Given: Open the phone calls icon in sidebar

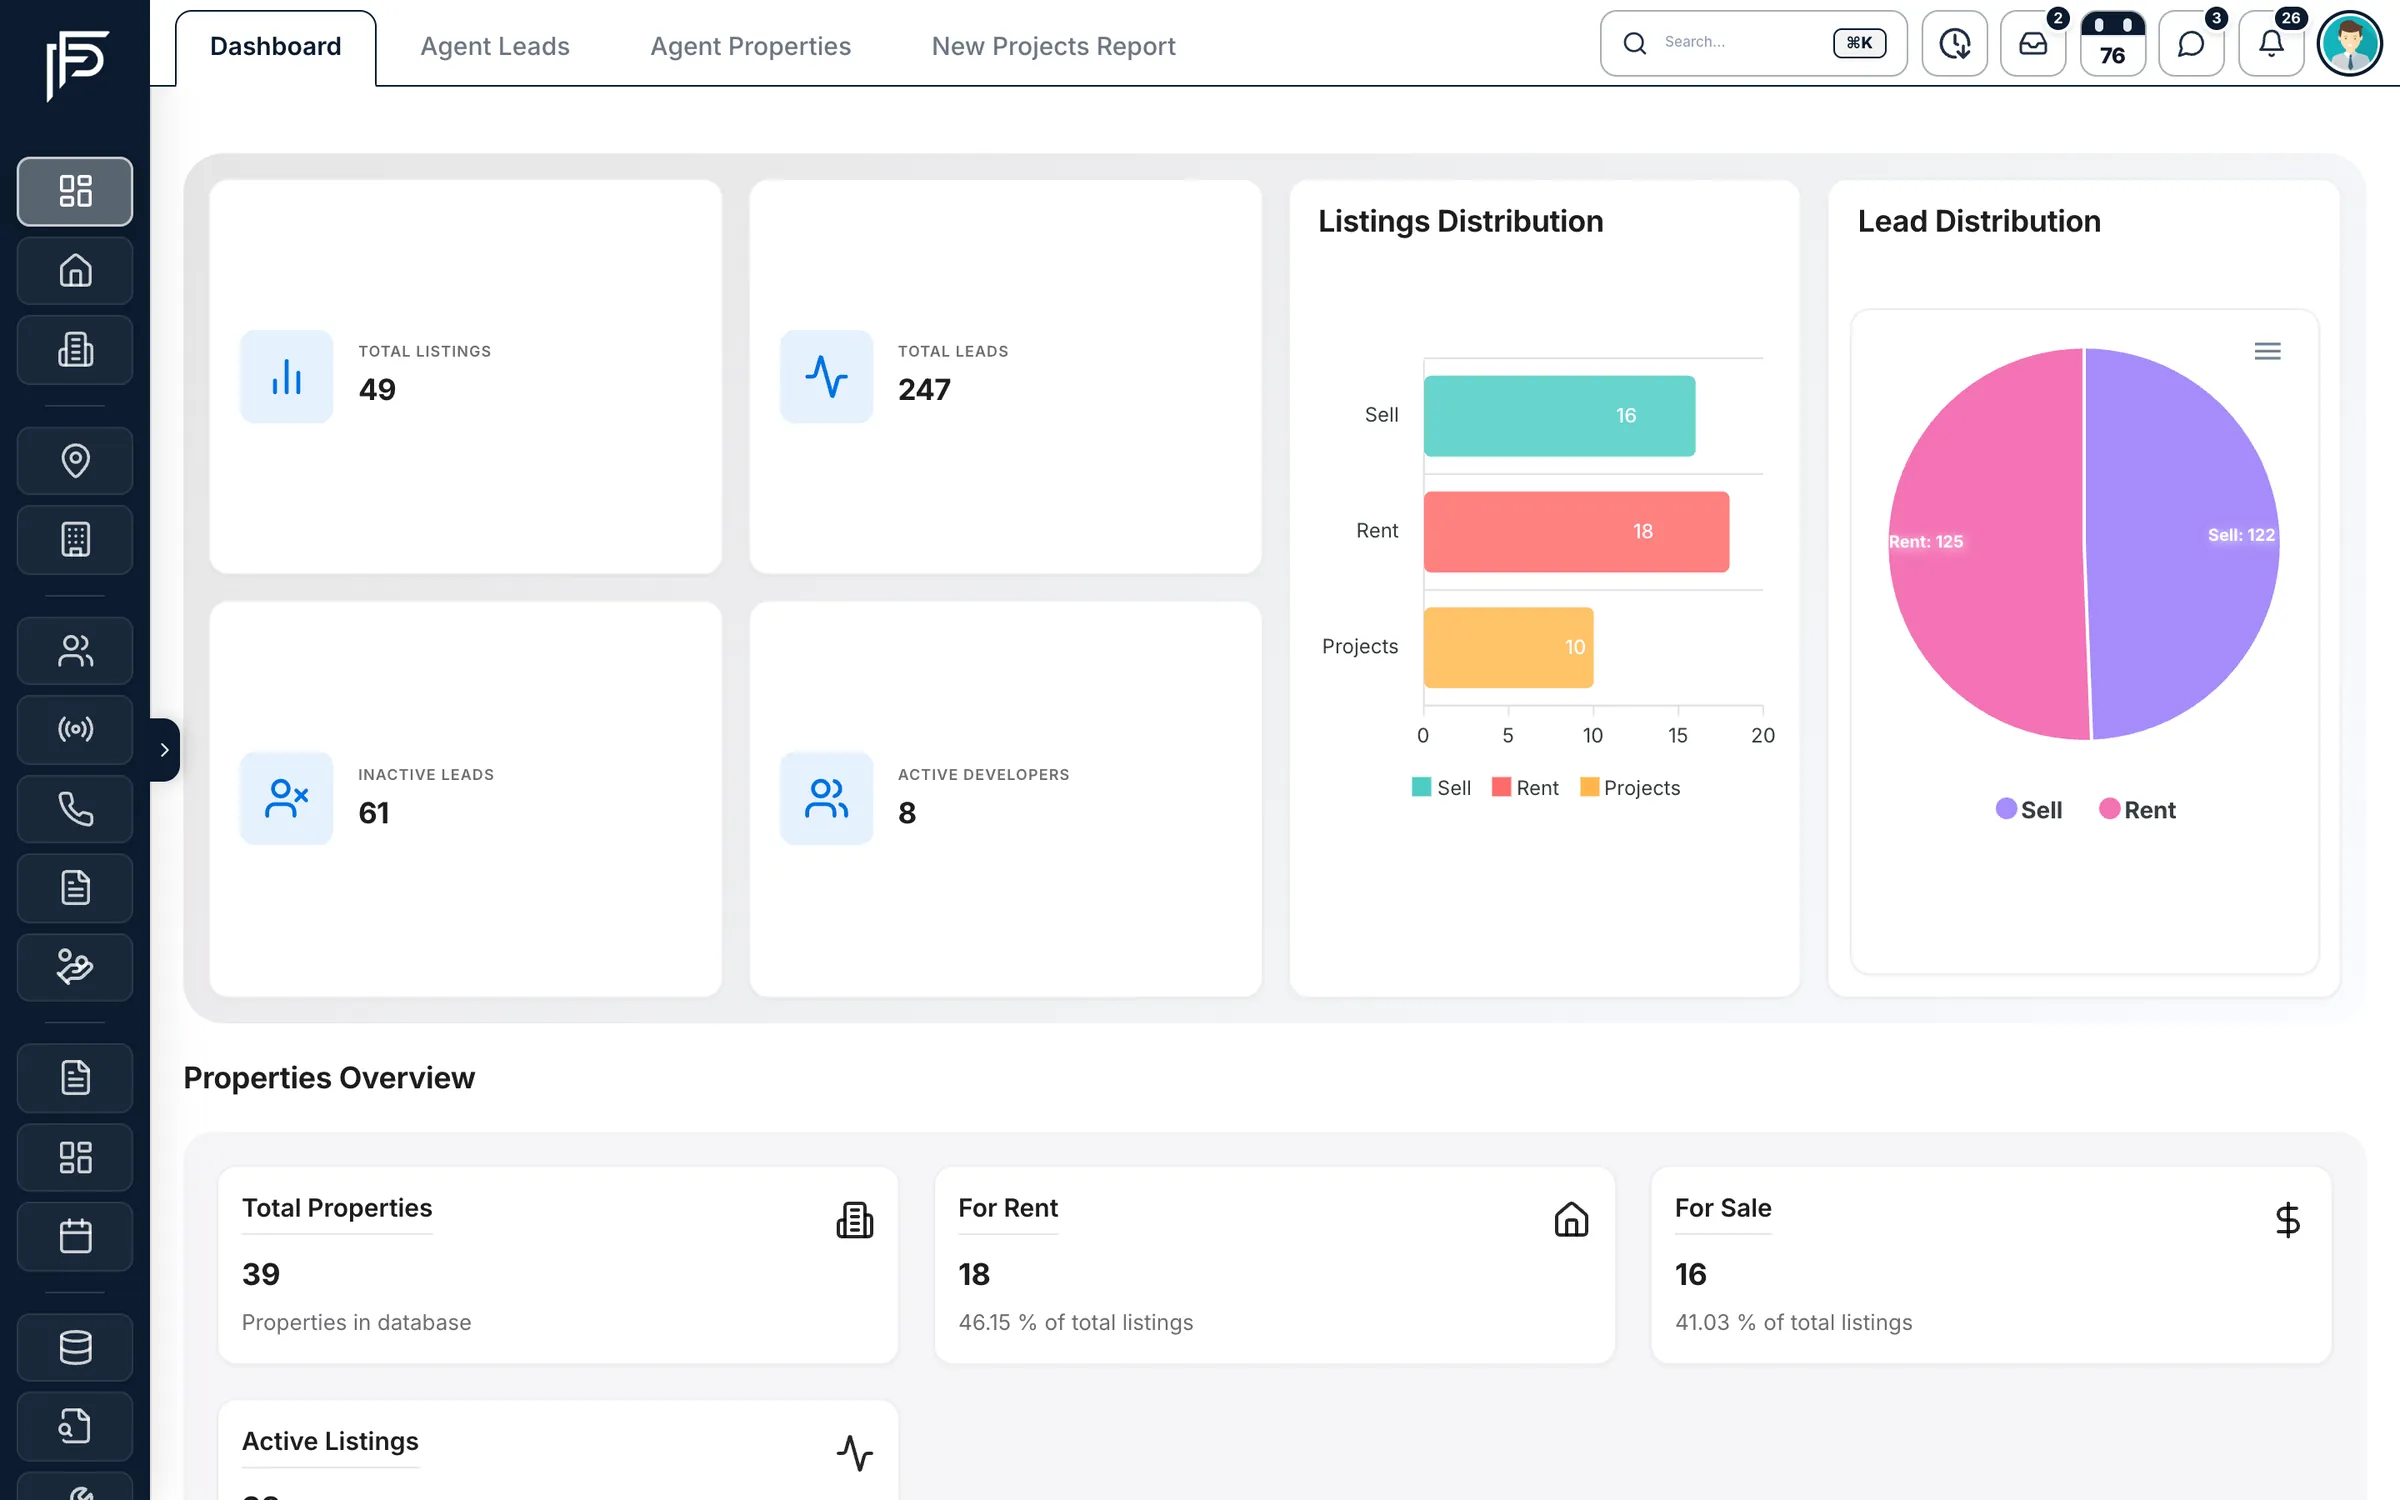Looking at the screenshot, I should (75, 808).
